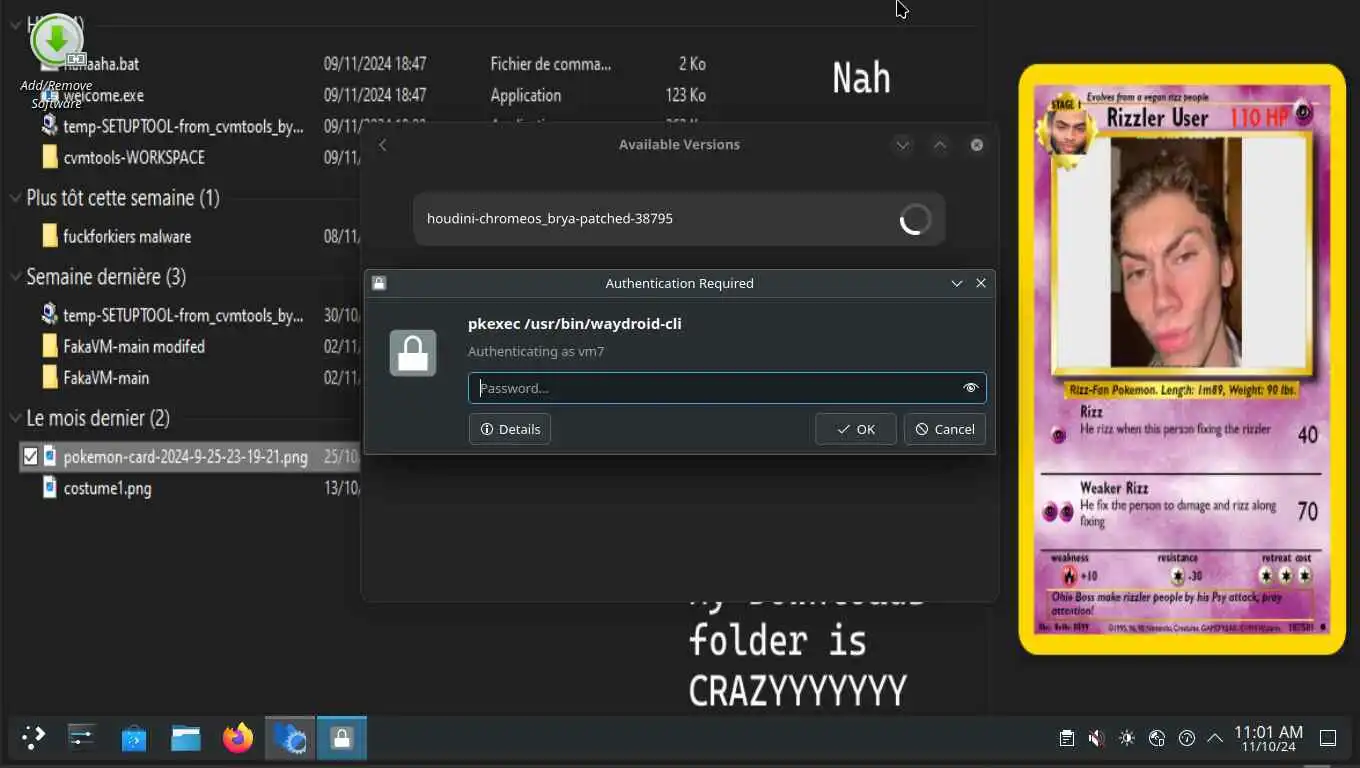Open the network globe tray icon
This screenshot has height=768, width=1360.
pyautogui.click(x=1157, y=738)
